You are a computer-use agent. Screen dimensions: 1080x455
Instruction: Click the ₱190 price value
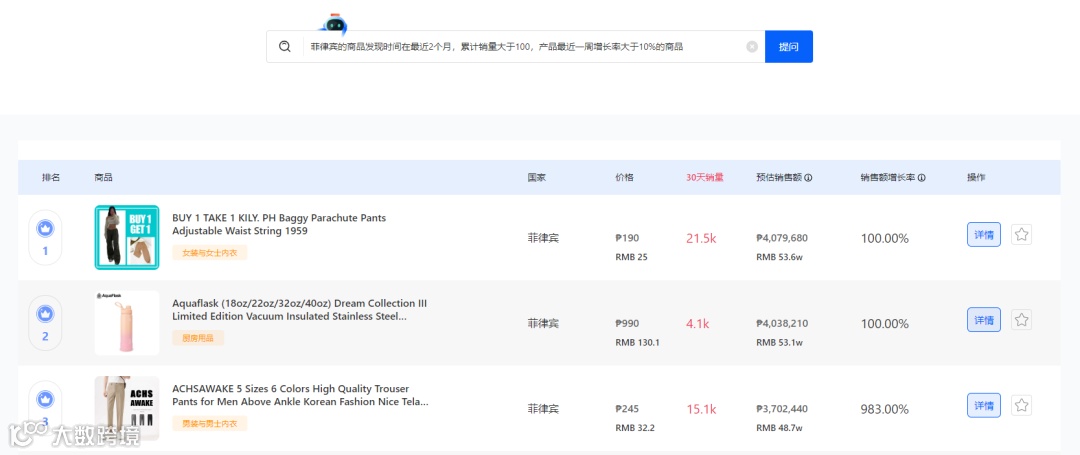point(627,238)
